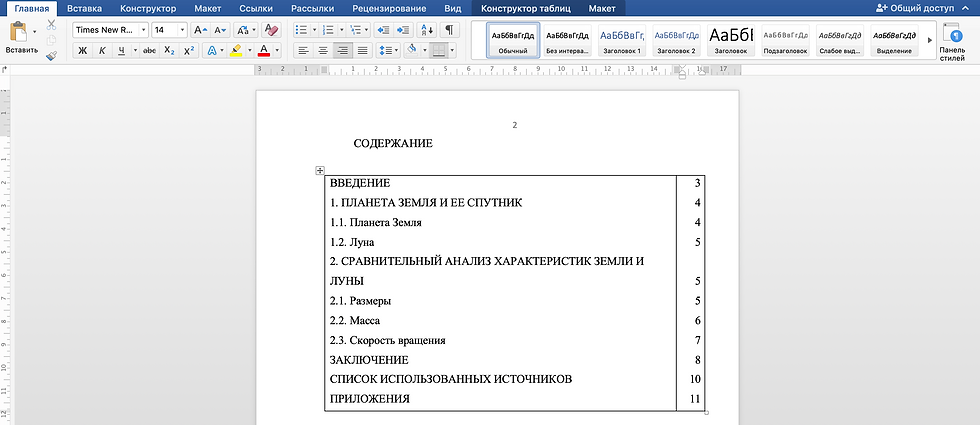Screen dimensions: 980x425
Task: Click the bulleted list icon
Action: tap(301, 30)
